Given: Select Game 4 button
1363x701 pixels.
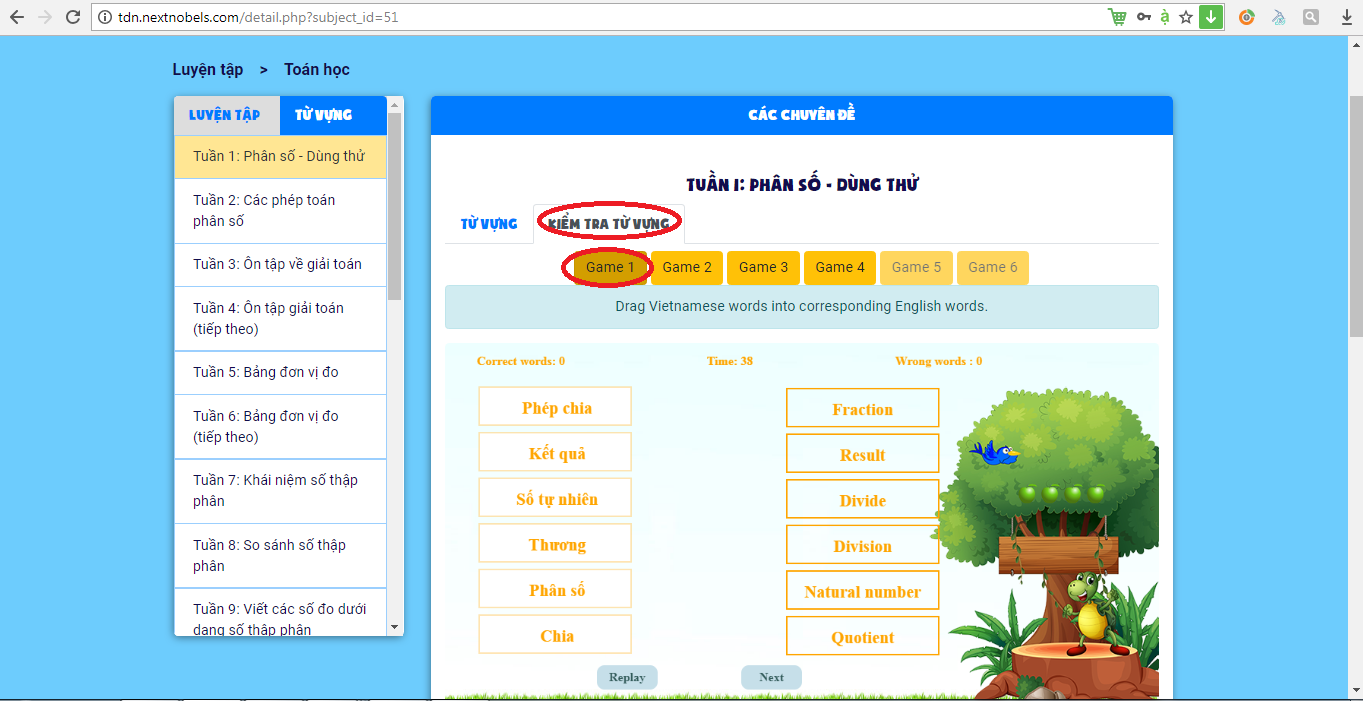Looking at the screenshot, I should [840, 267].
